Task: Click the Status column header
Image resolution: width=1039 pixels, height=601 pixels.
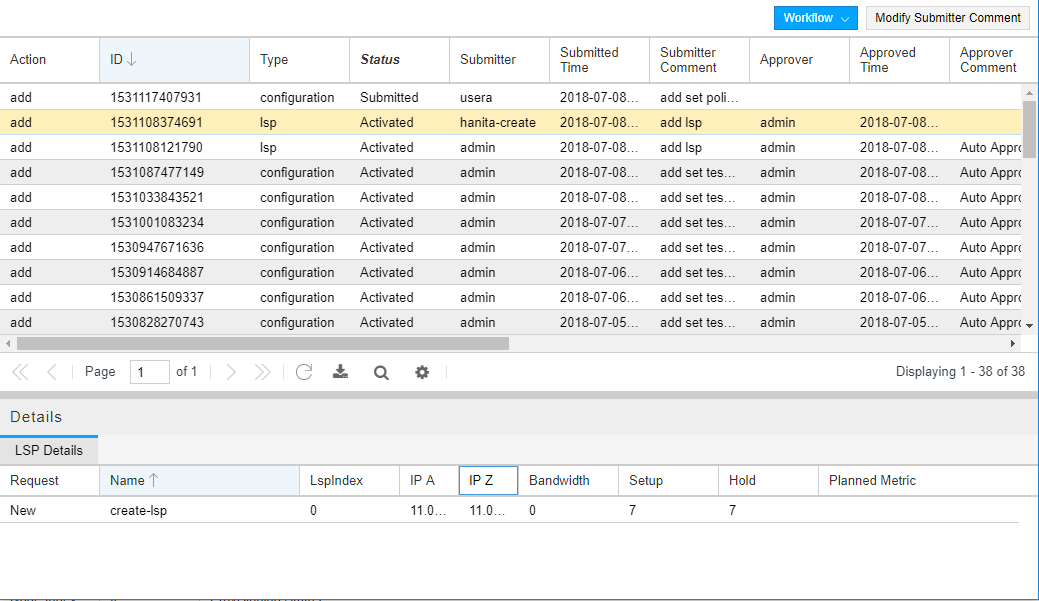Action: click(x=398, y=60)
